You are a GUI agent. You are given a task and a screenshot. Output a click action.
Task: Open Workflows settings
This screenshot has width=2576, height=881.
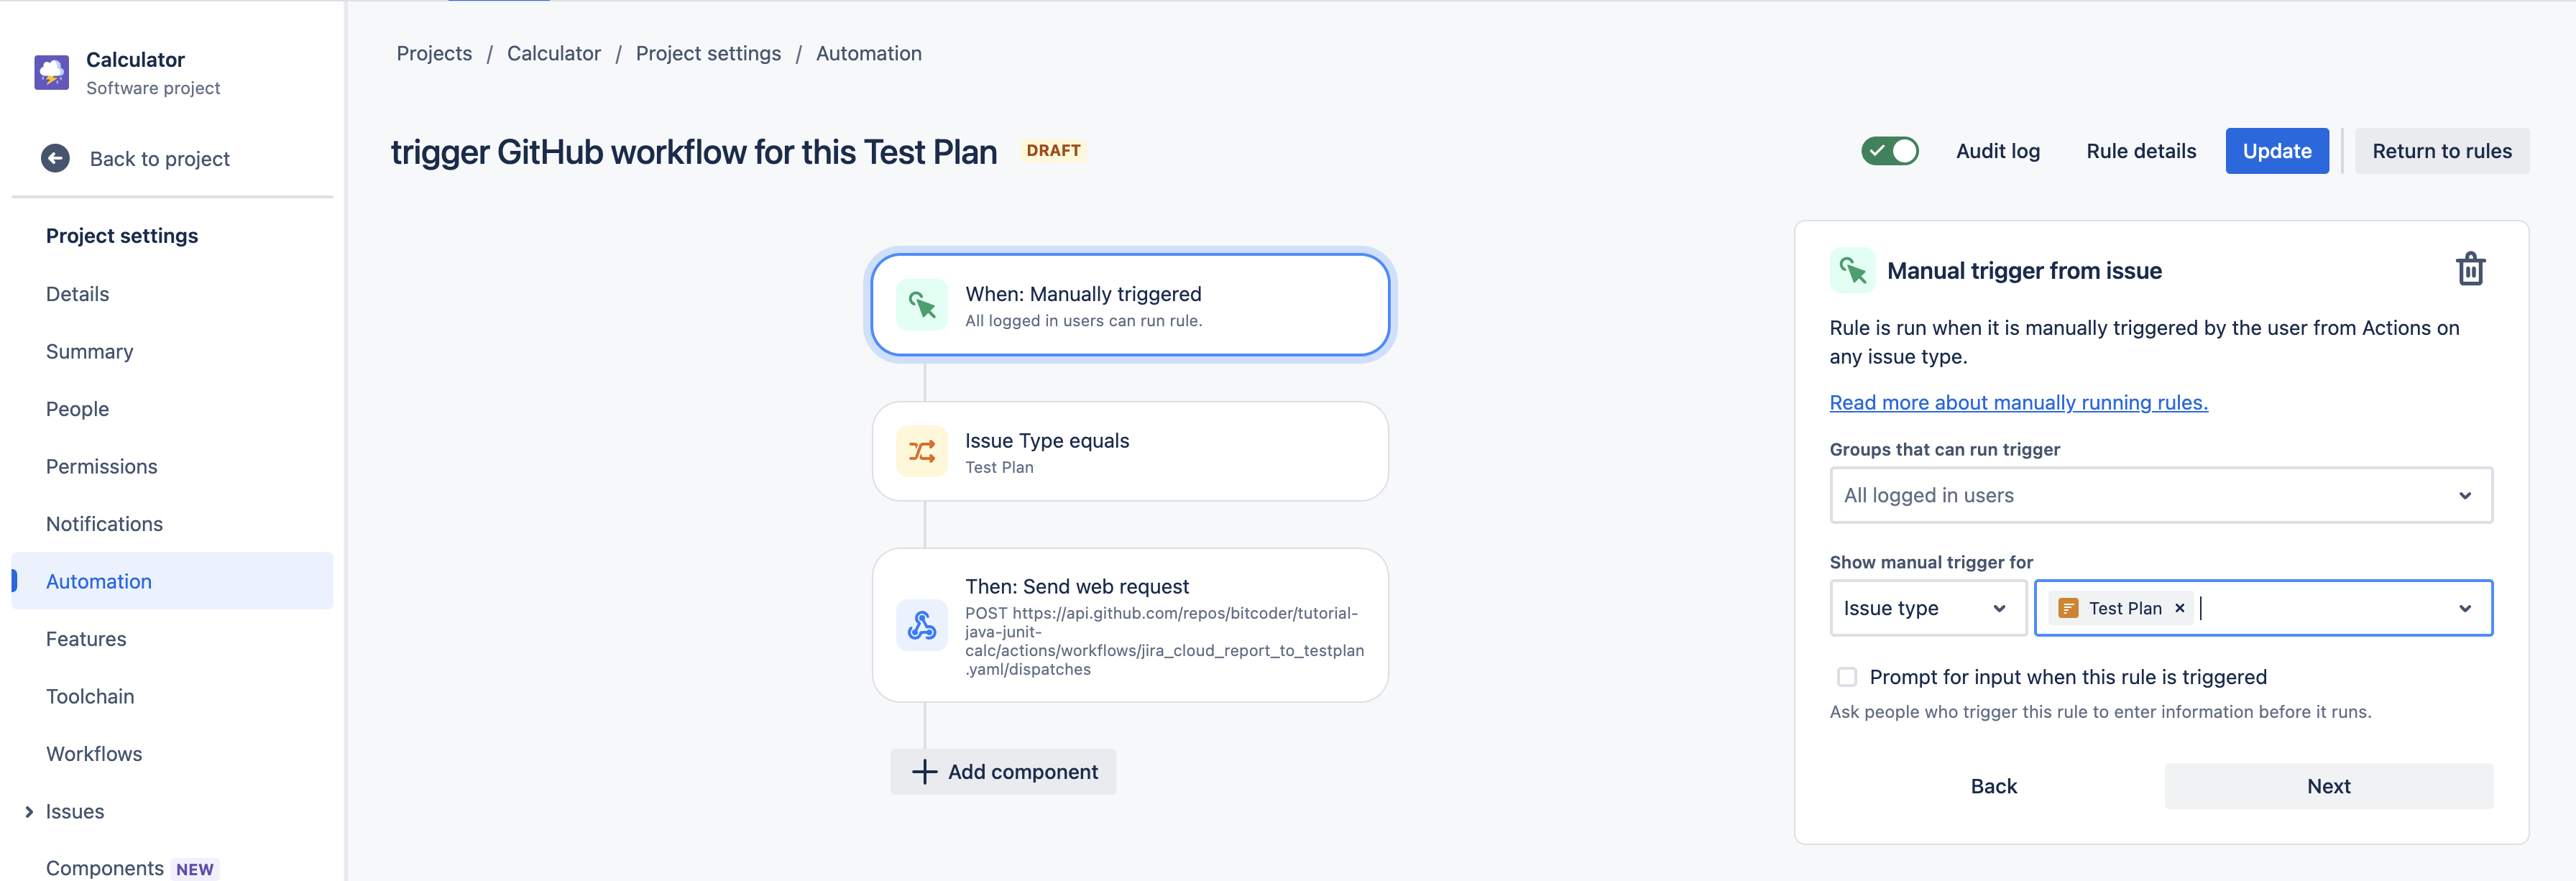tap(94, 754)
